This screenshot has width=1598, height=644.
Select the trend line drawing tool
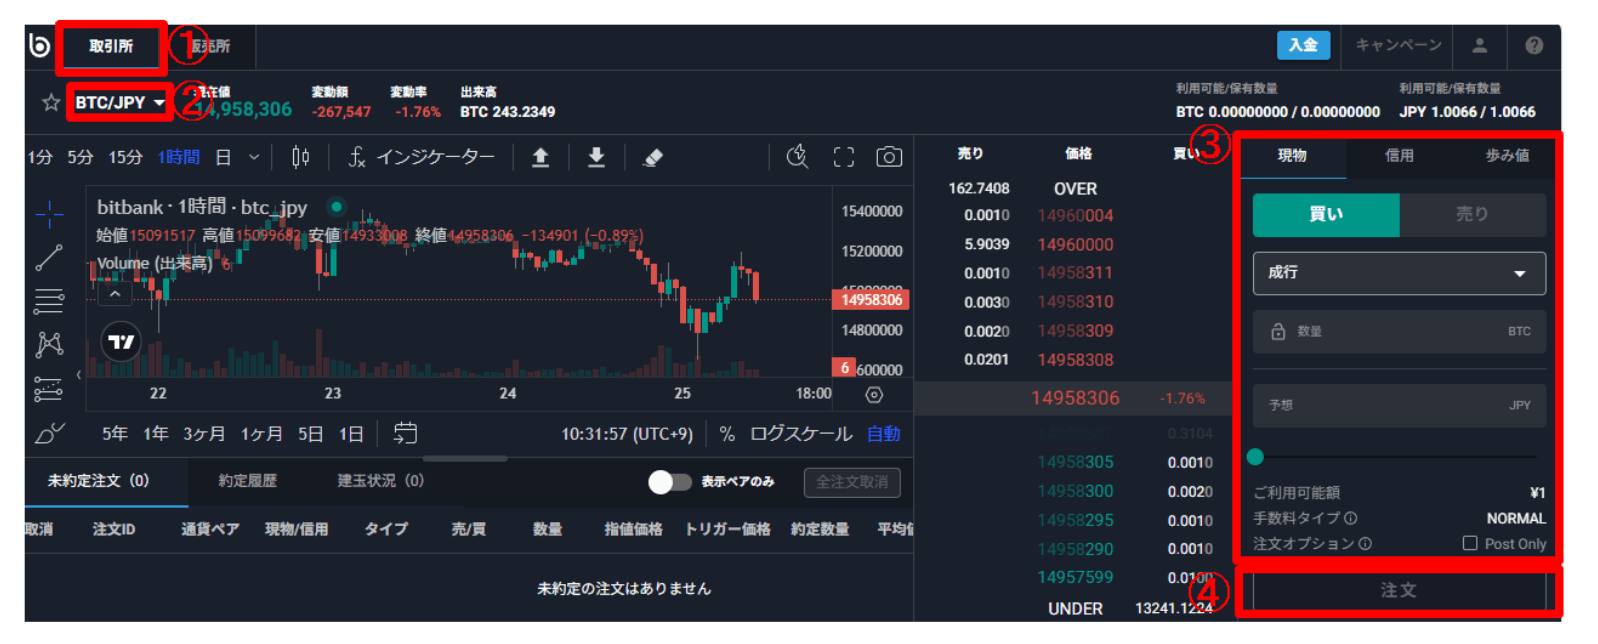click(x=49, y=257)
